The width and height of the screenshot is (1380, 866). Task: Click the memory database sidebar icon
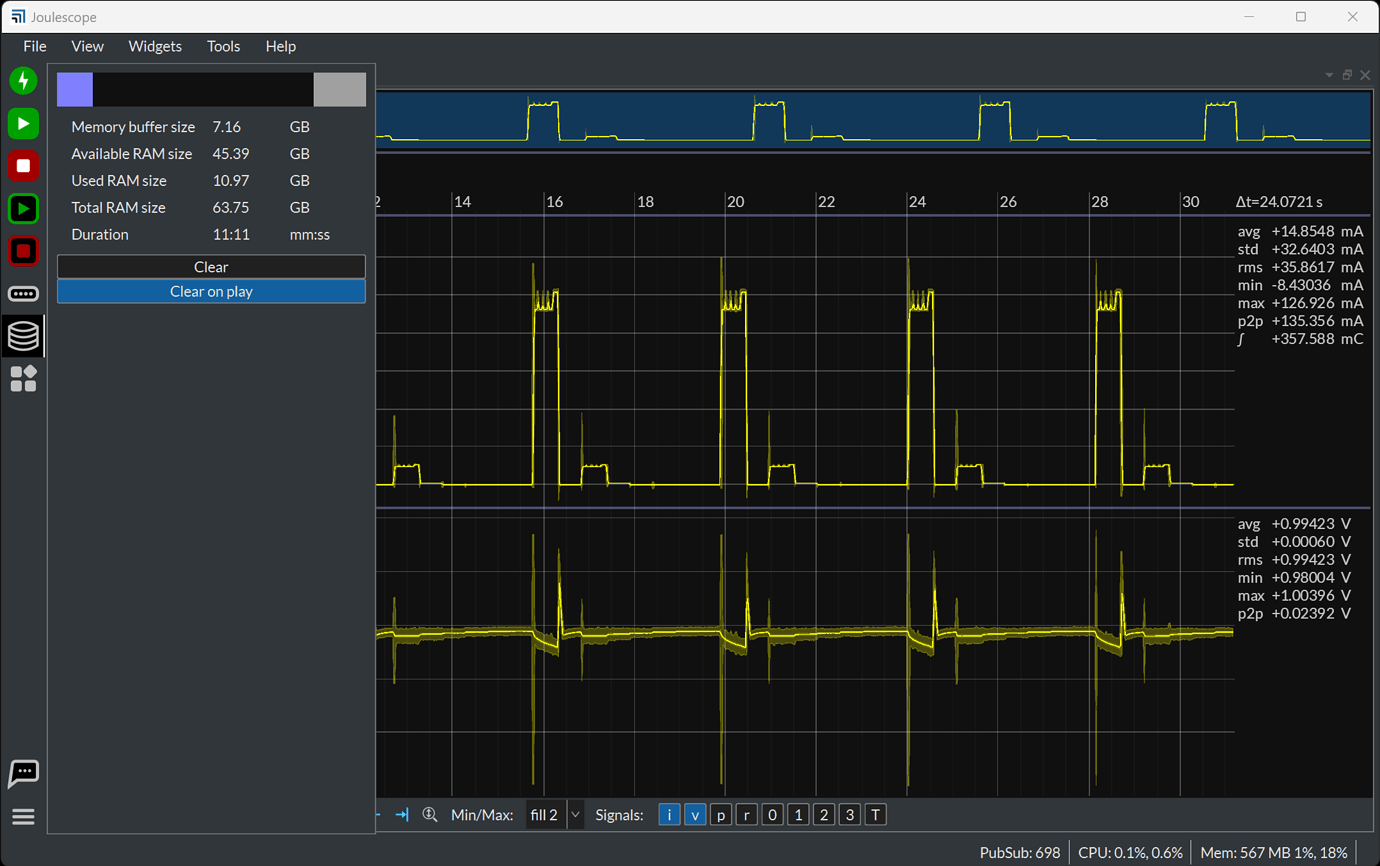[23, 337]
